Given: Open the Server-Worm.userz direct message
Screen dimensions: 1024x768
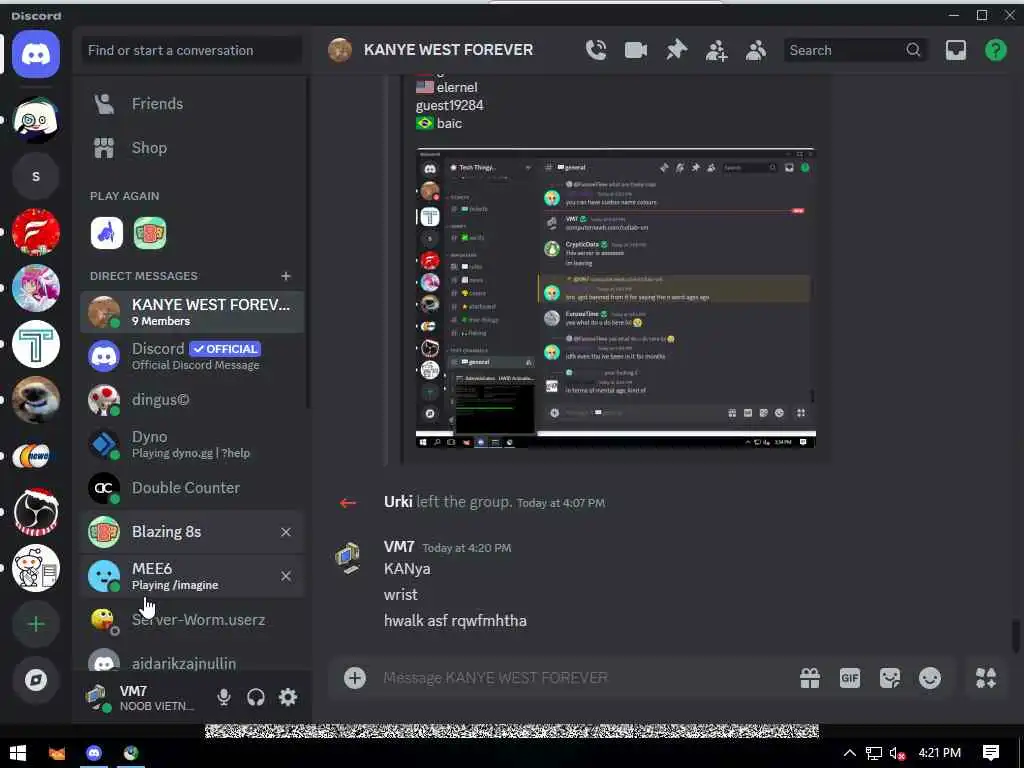Looking at the screenshot, I should pyautogui.click(x=193, y=620).
